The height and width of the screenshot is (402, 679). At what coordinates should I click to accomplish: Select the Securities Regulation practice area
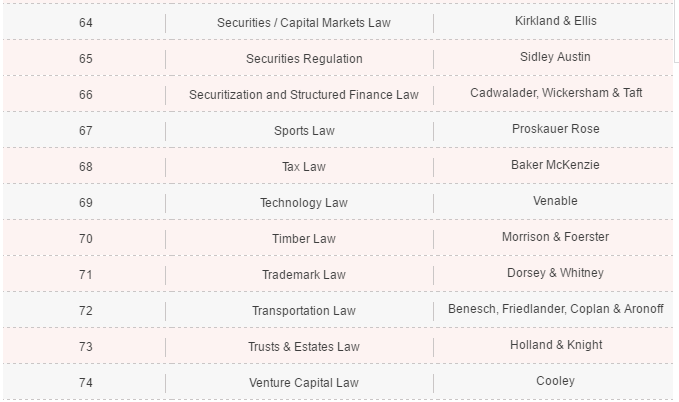point(303,59)
